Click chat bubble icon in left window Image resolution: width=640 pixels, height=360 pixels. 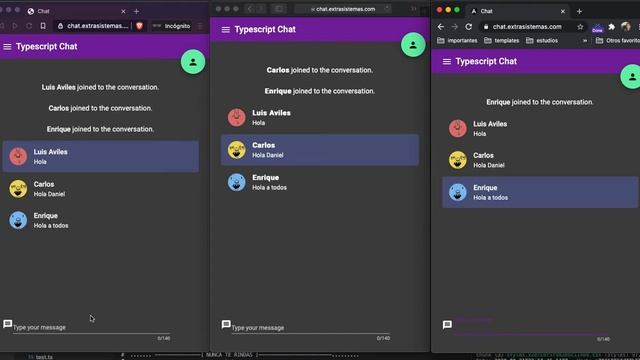[7, 324]
